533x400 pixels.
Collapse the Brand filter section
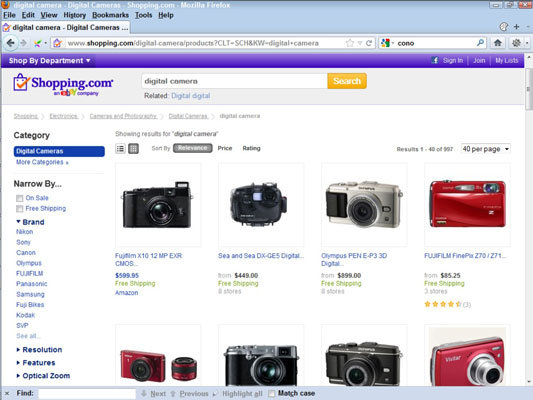[x=31, y=222]
